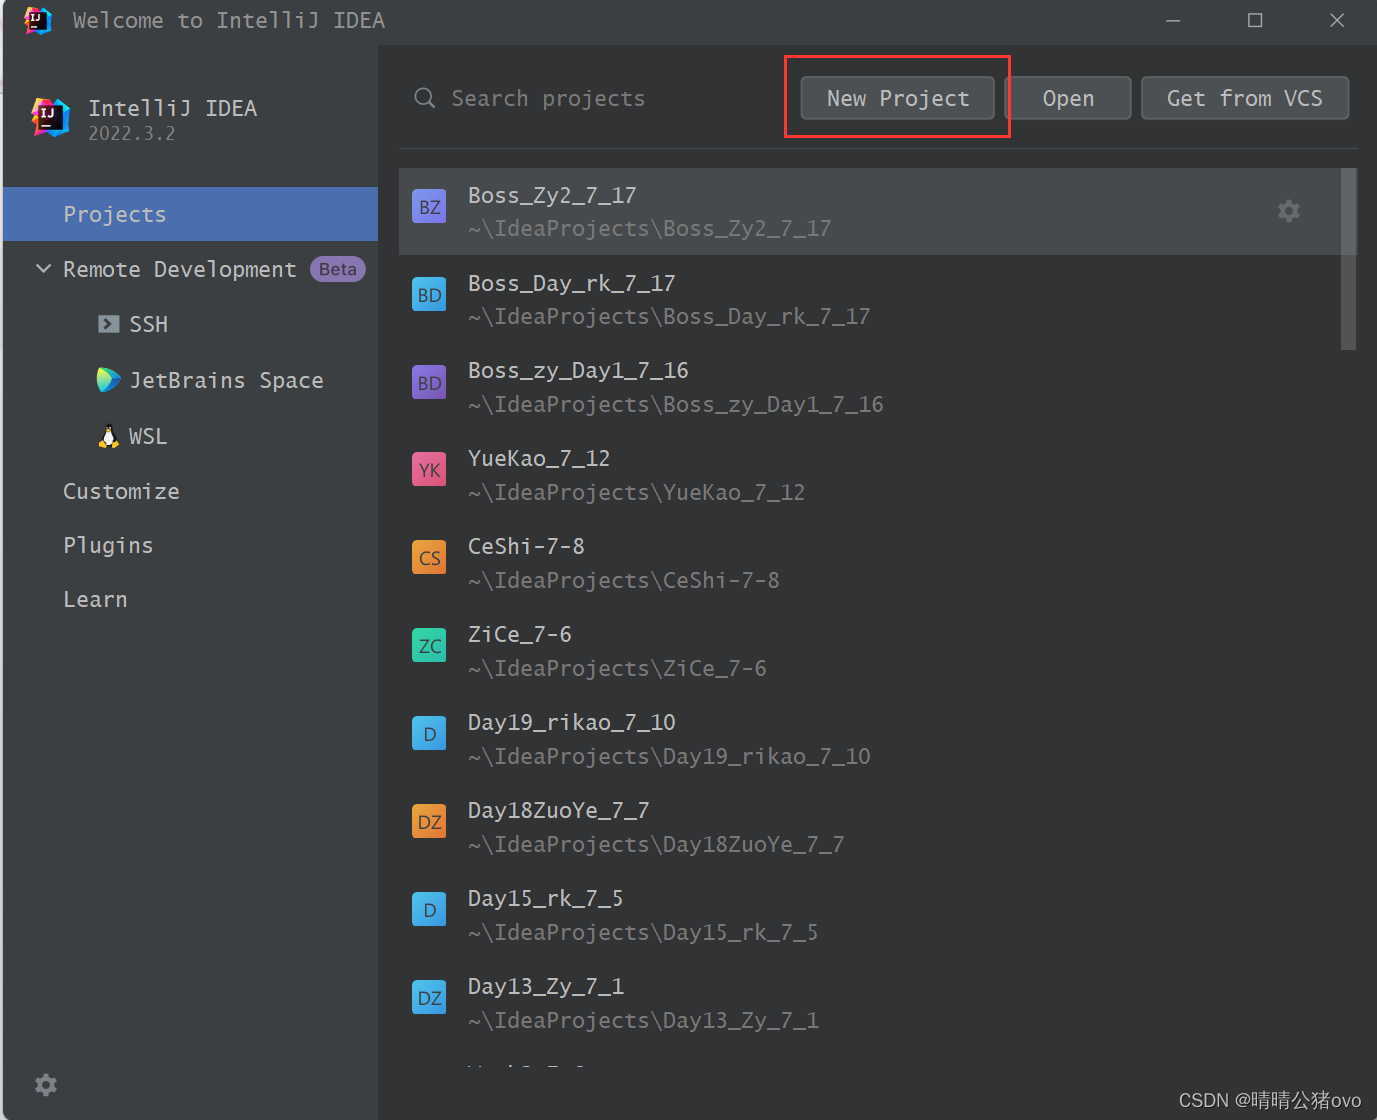Click the D icon of Day19_rikao_7_10
This screenshot has width=1377, height=1120.
429,734
